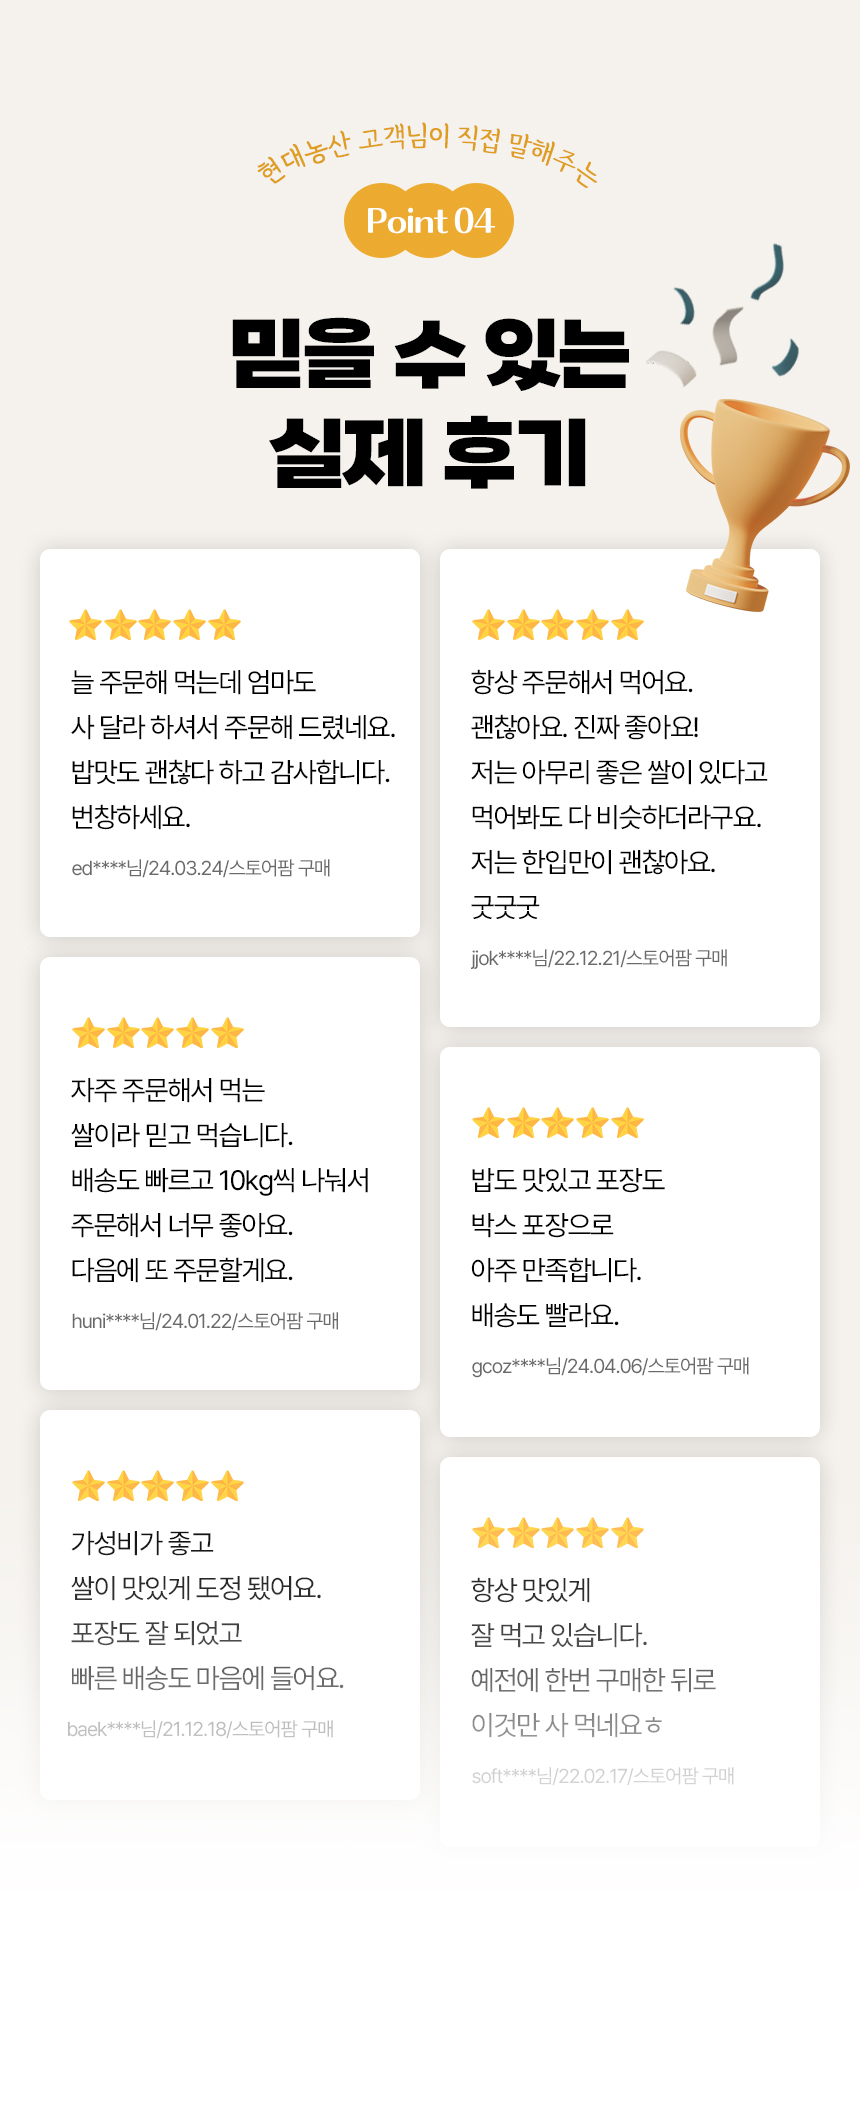Click the stars on soft**** review
The width and height of the screenshot is (860, 2117).
(557, 1533)
